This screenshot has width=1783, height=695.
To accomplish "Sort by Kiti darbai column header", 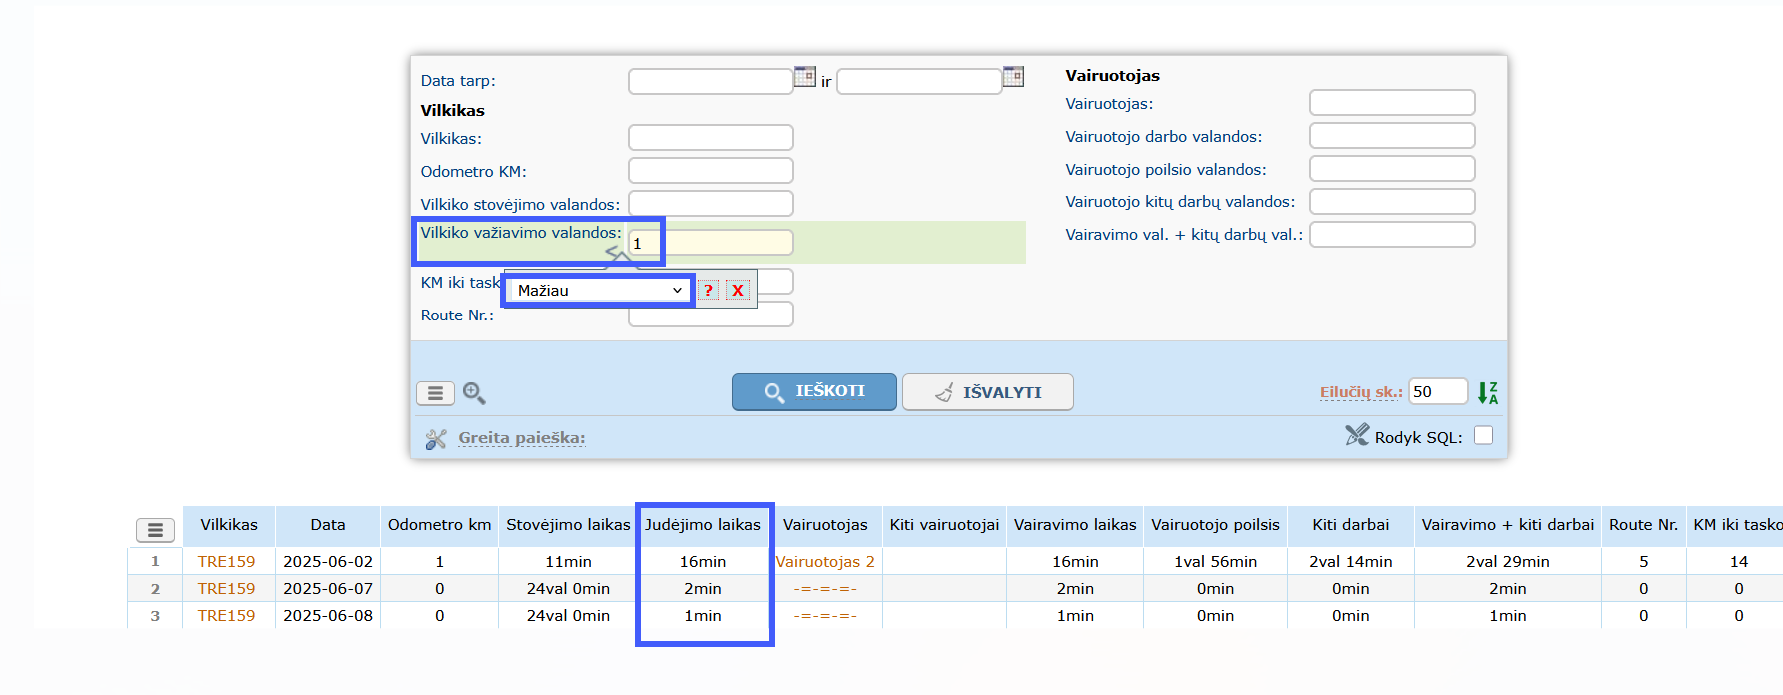I will click(1351, 525).
